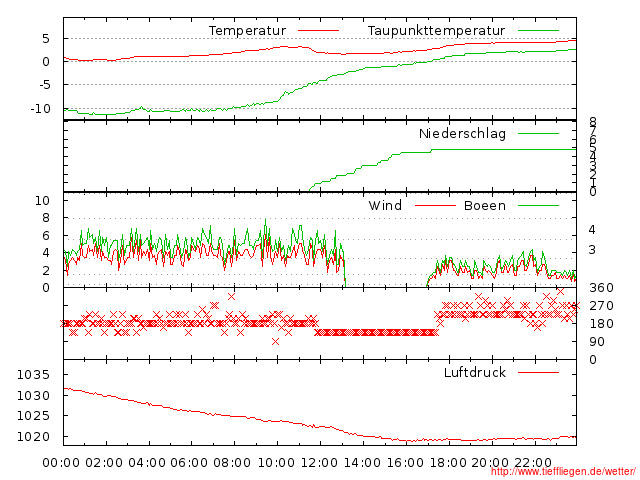The image size is (640, 480).
Task: Click the 04:00 time axis label
Action: click(x=147, y=463)
